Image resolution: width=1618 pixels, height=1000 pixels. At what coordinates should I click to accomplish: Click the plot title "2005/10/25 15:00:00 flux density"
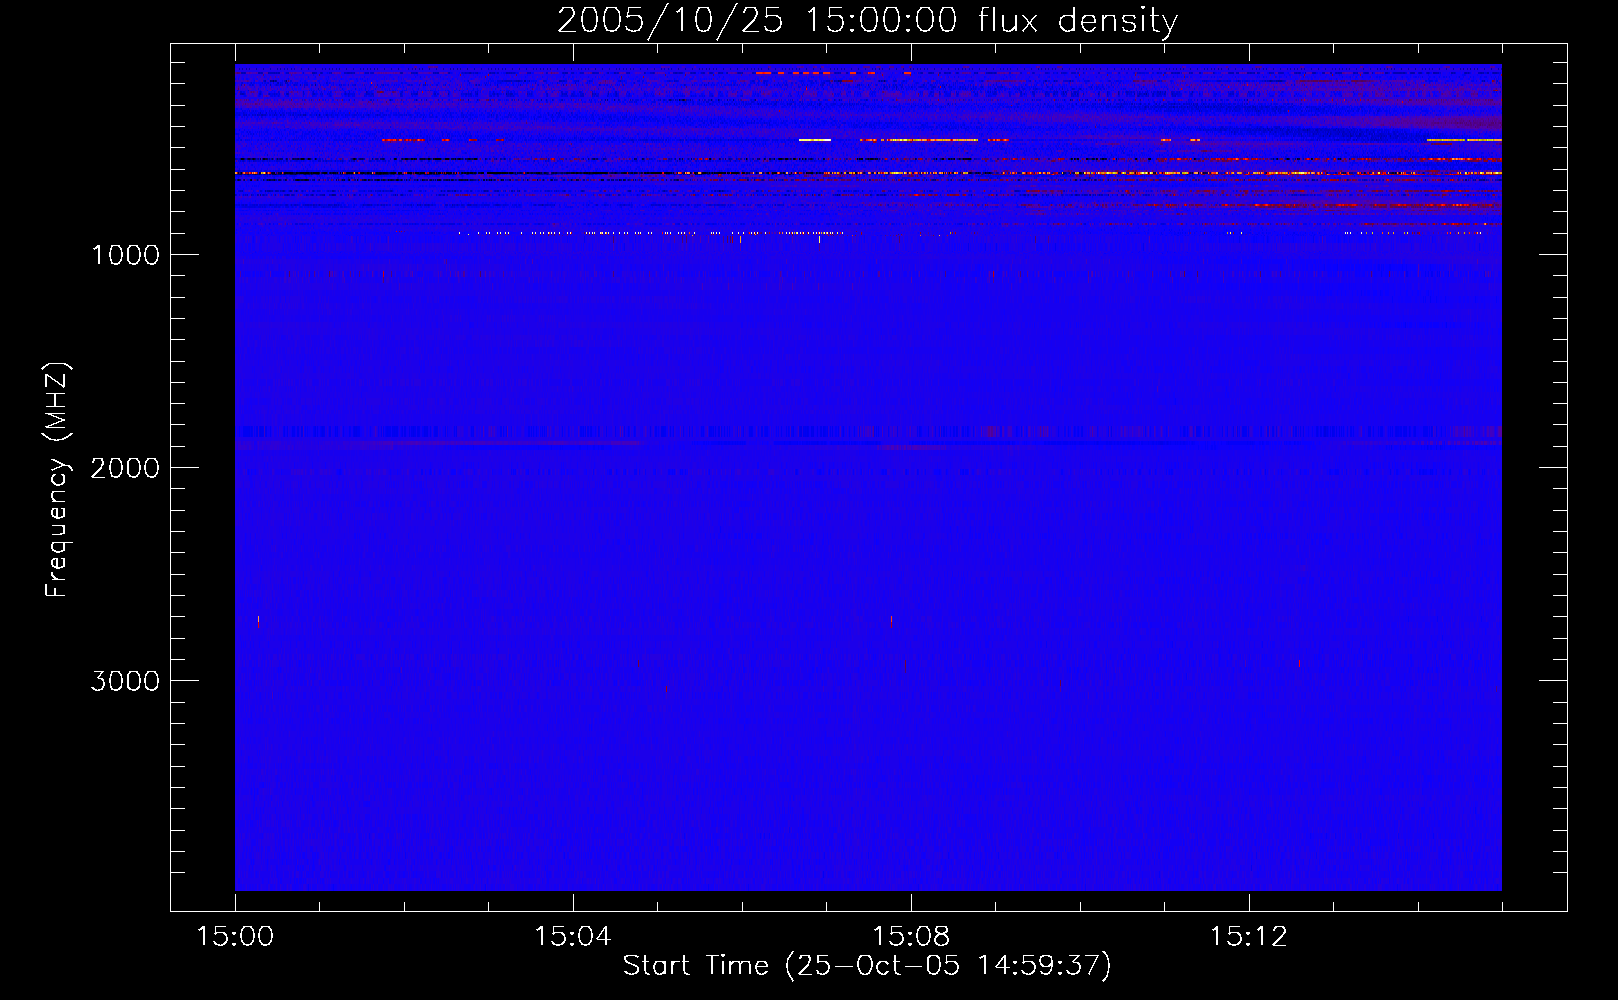[x=867, y=21]
